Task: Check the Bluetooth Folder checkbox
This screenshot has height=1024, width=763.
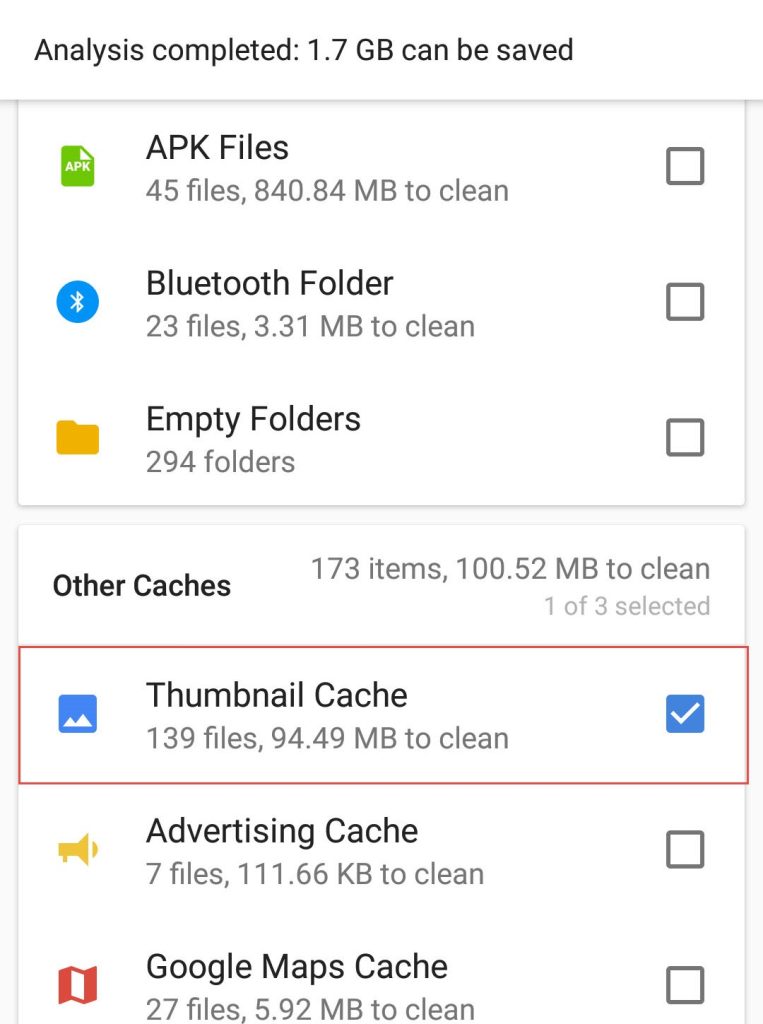Action: pos(685,301)
